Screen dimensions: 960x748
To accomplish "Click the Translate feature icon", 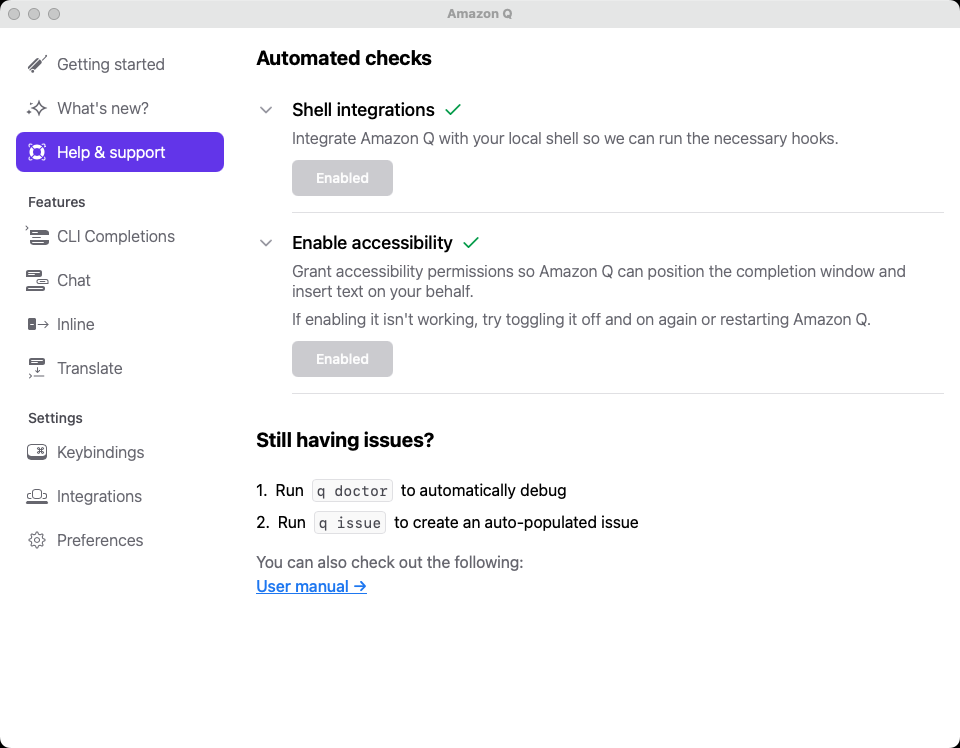I will pos(37,368).
